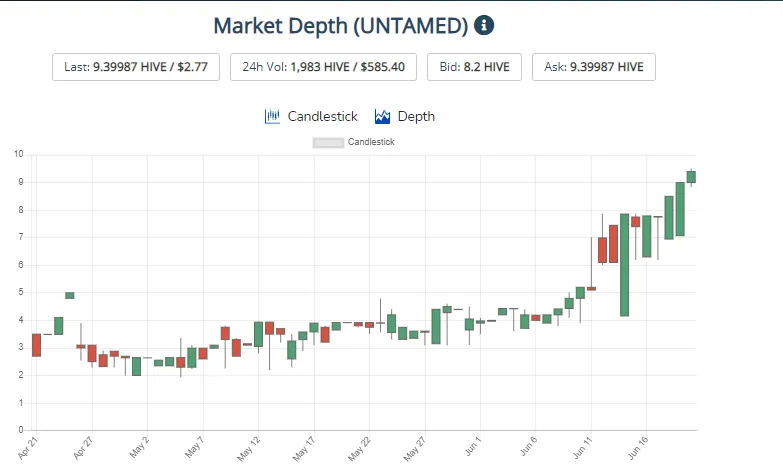Click the Bid 8.2 HIVE box

tap(474, 67)
